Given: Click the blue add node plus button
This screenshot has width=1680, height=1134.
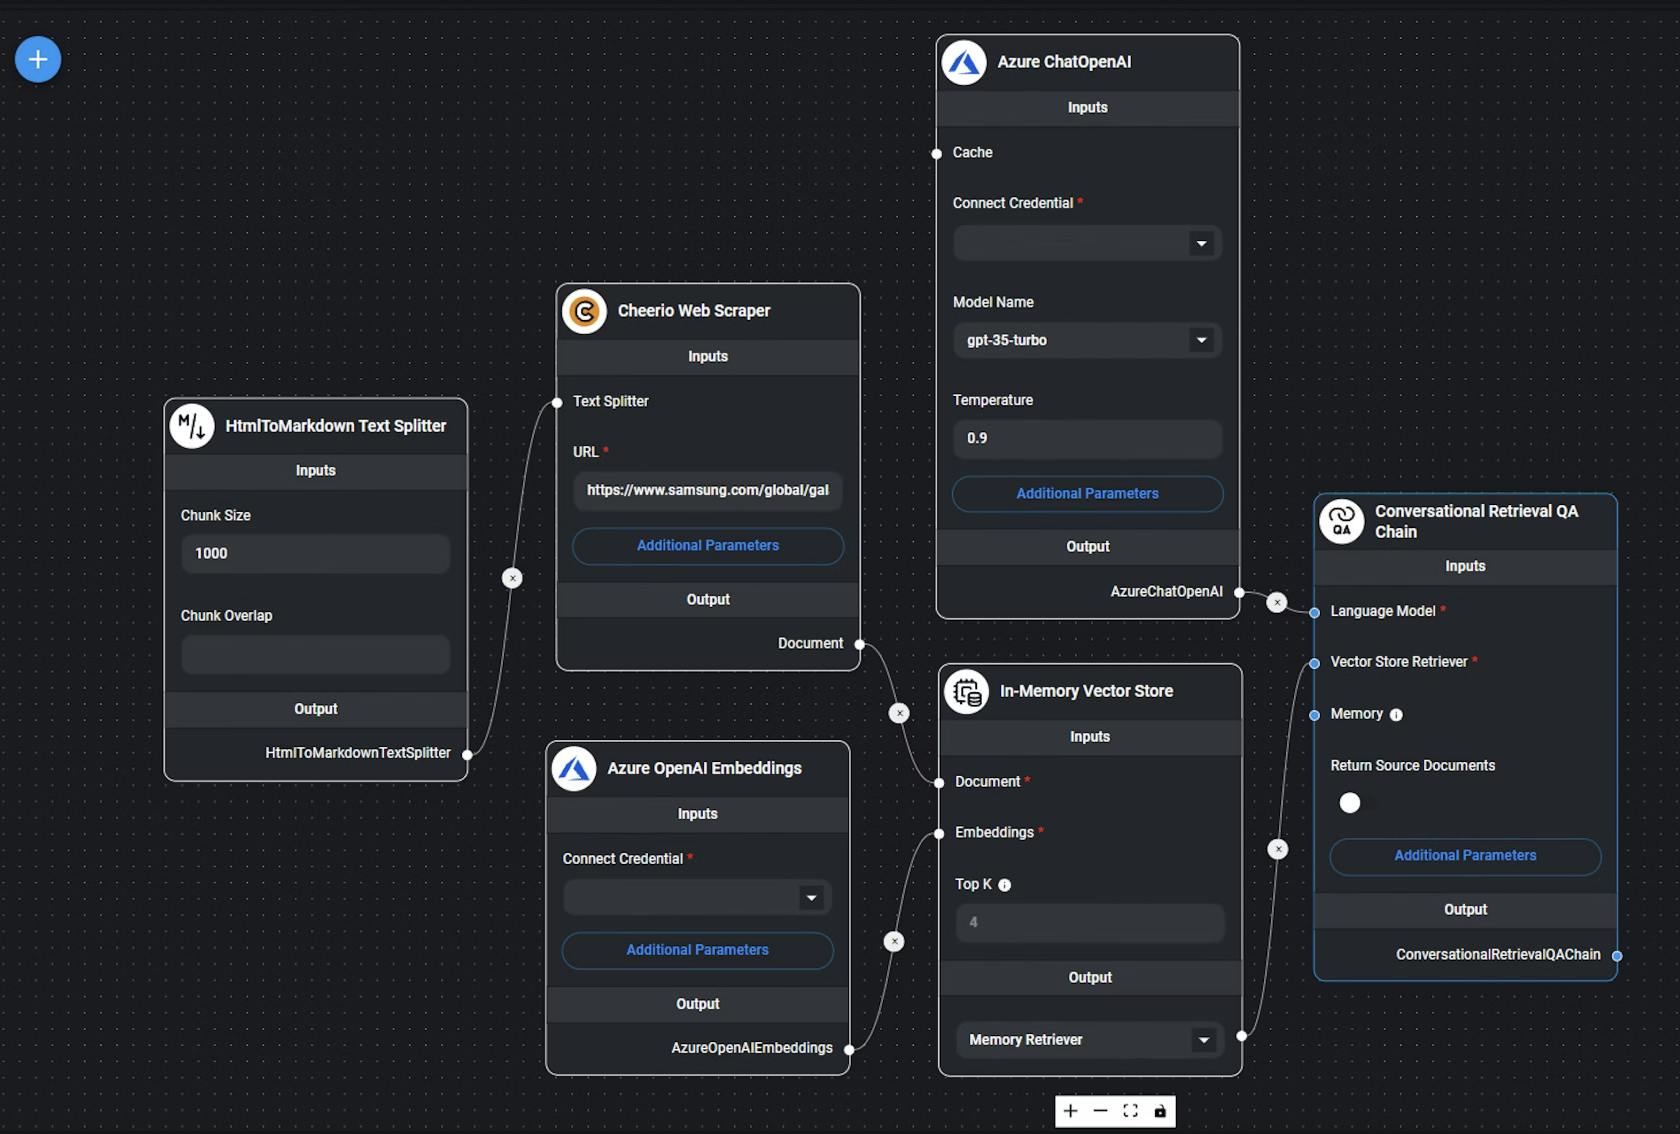Looking at the screenshot, I should [x=38, y=60].
